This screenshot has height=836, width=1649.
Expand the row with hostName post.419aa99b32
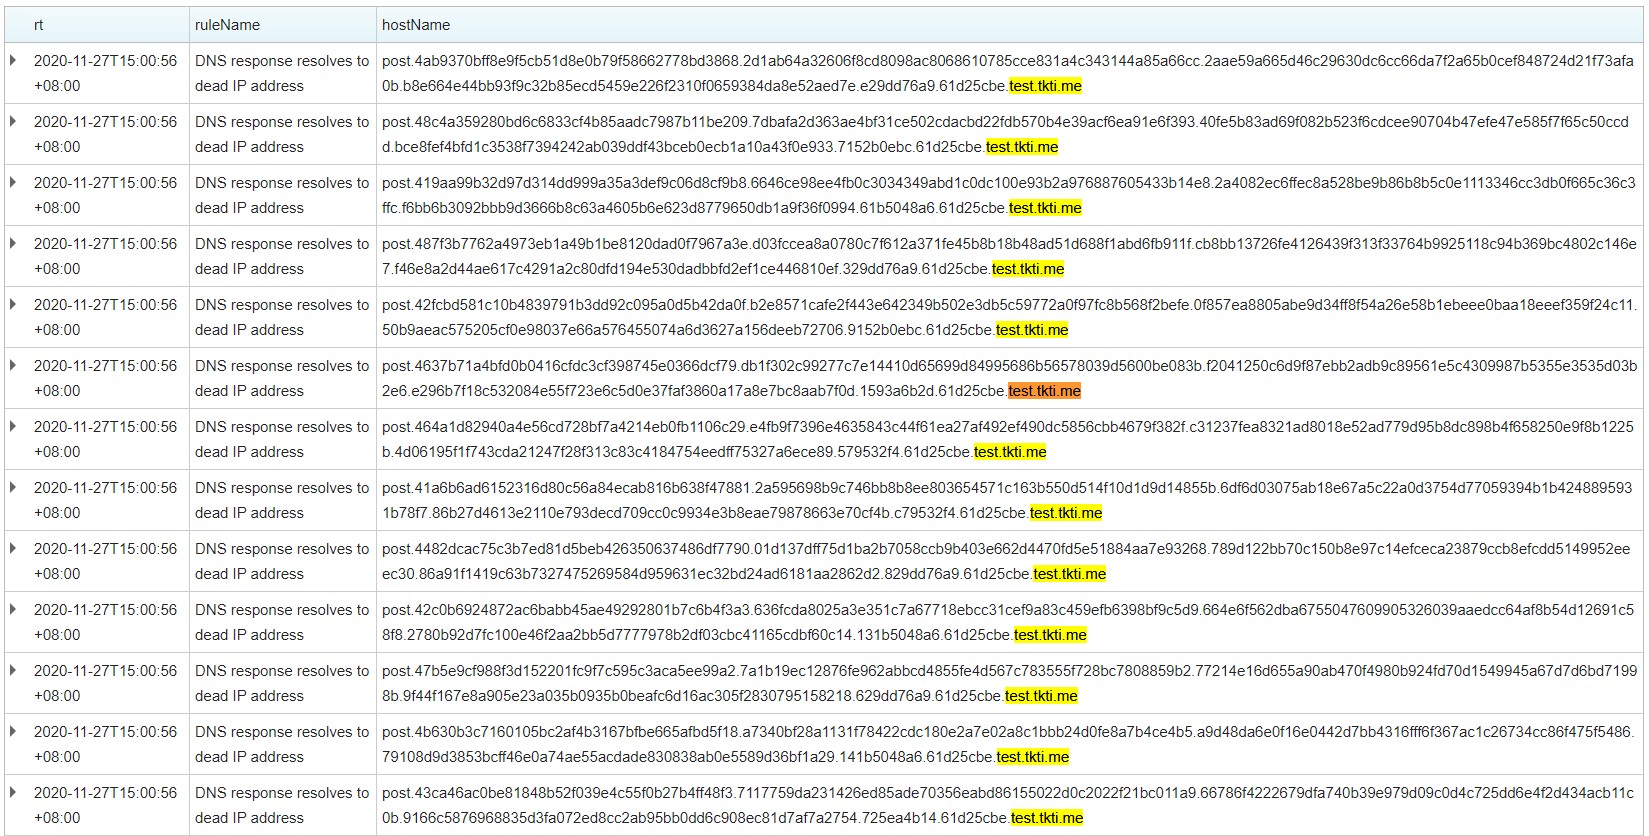pyautogui.click(x=13, y=183)
